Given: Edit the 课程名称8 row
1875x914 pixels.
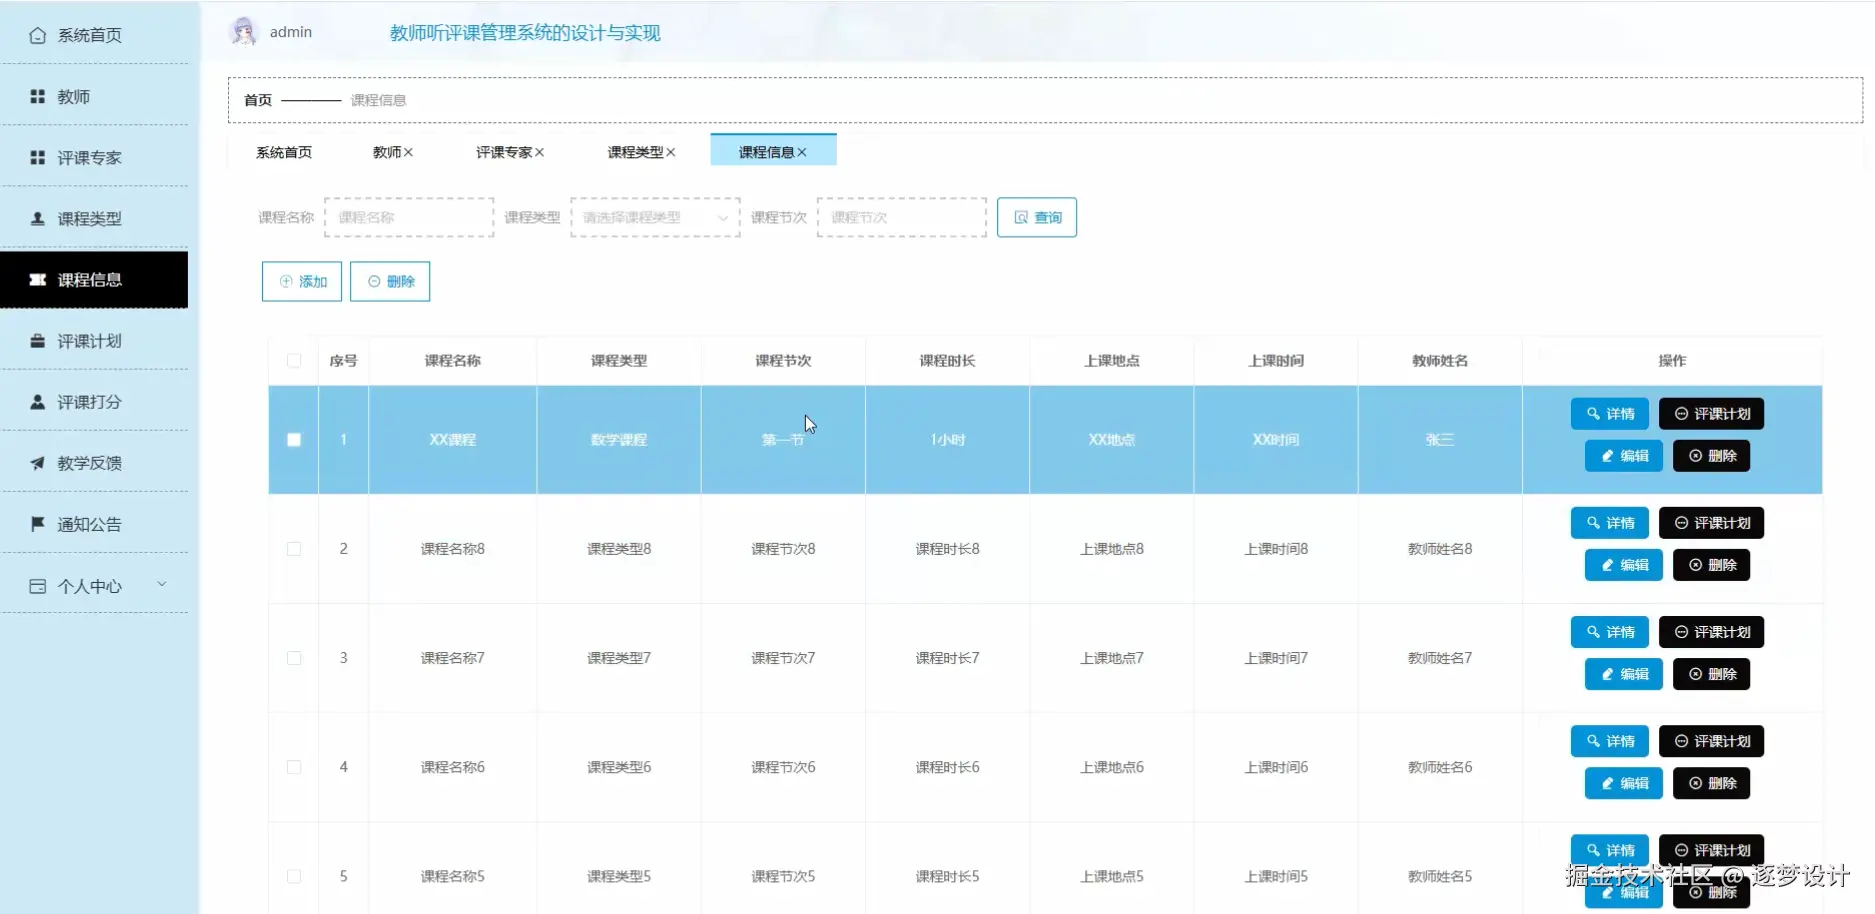Looking at the screenshot, I should click(1623, 565).
